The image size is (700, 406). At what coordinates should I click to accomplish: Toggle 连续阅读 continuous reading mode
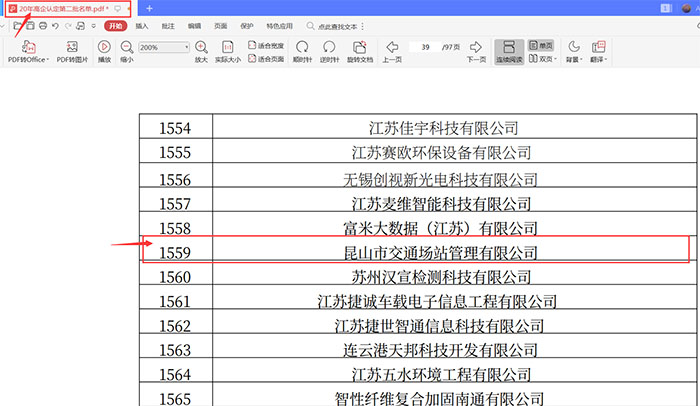coord(508,47)
